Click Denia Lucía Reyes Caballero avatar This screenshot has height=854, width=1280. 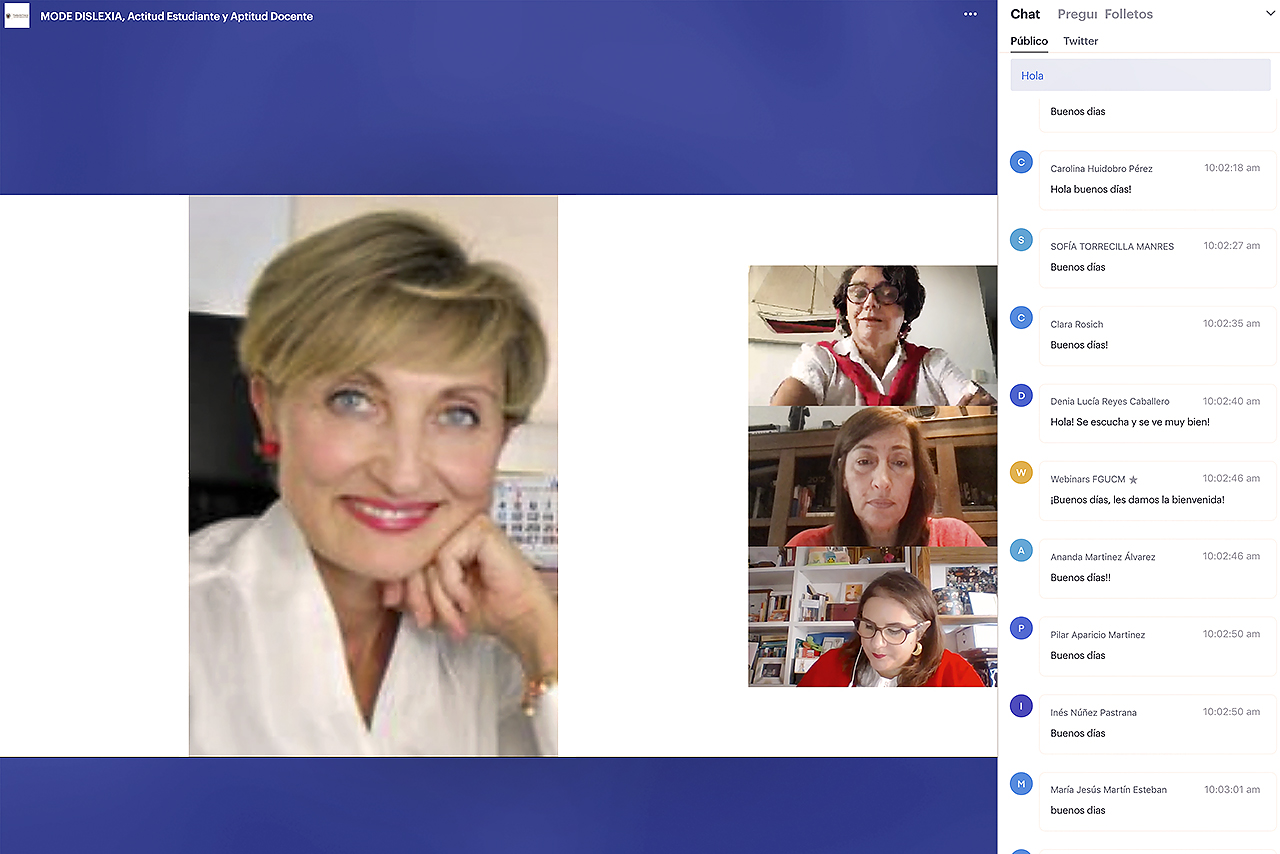coord(1021,395)
